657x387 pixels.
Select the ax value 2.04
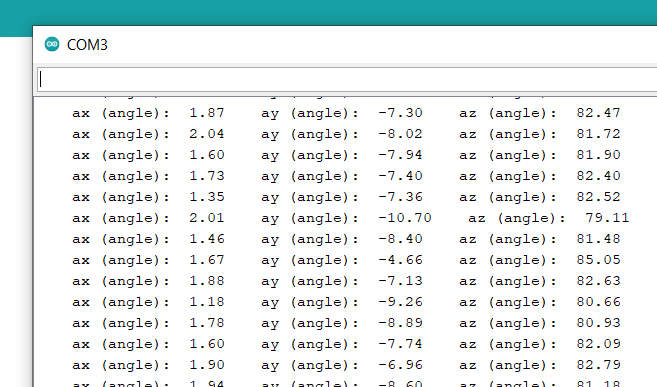tap(207, 134)
